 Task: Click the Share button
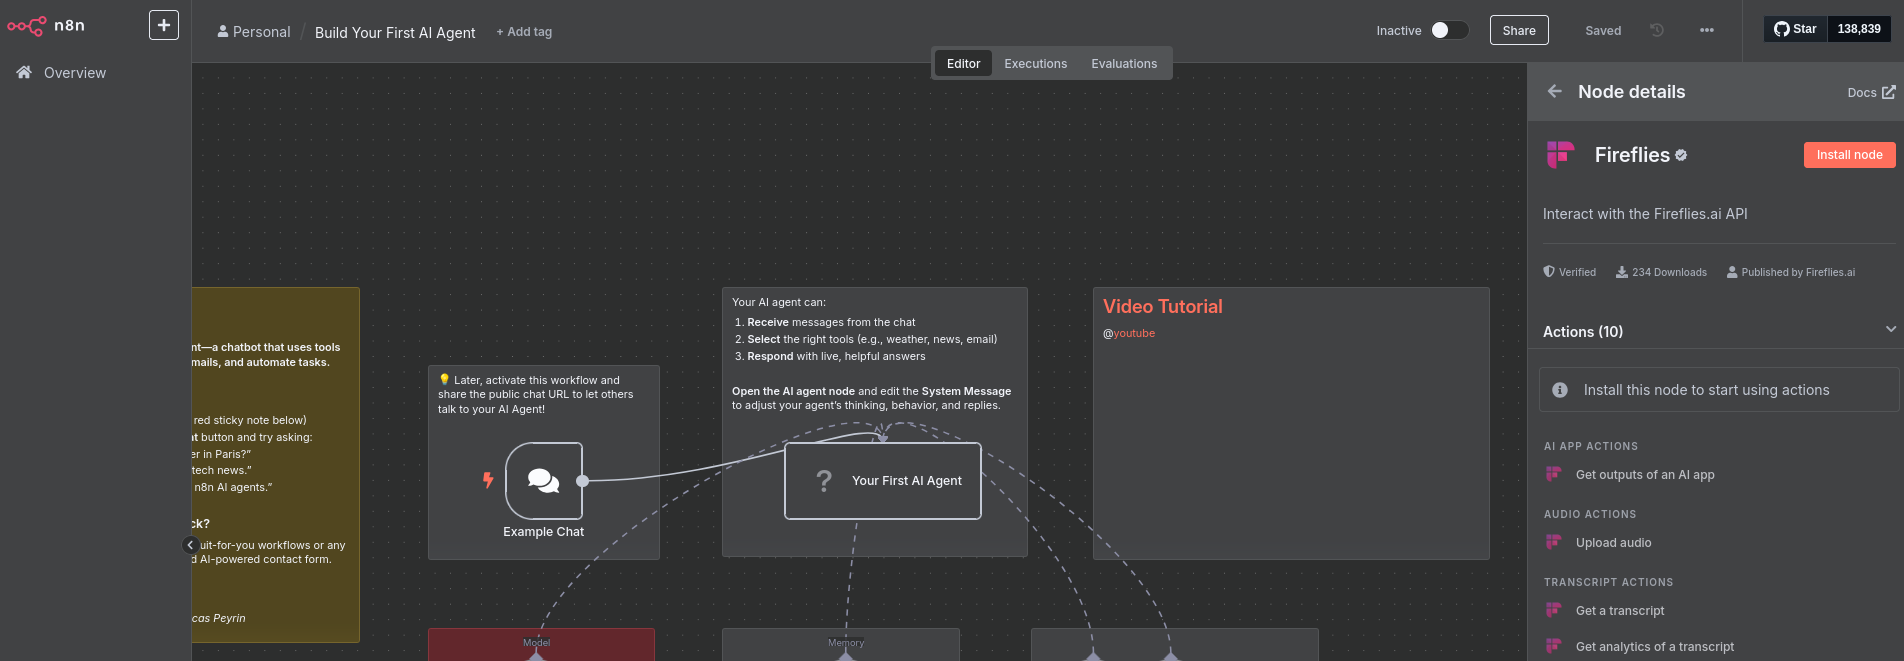[1519, 30]
